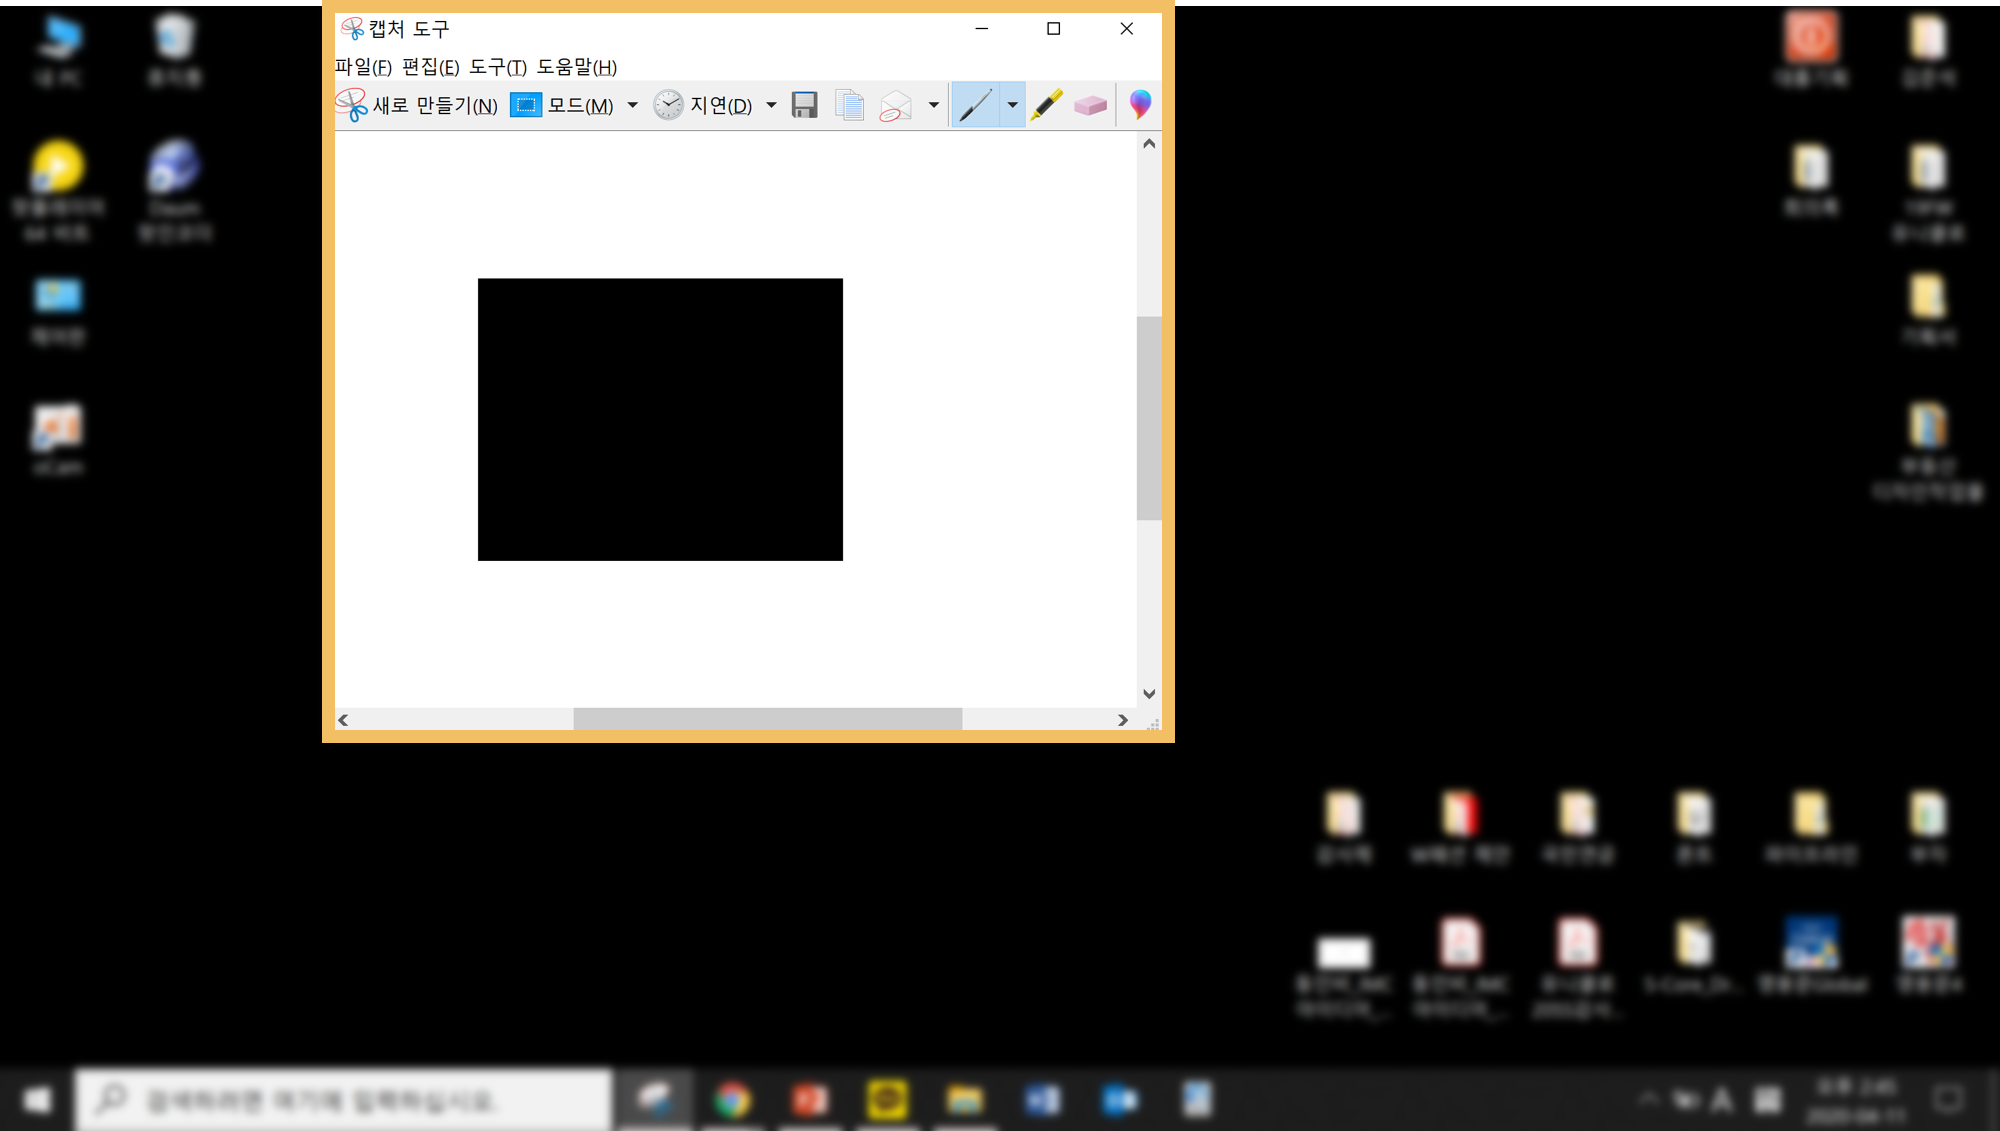Click the vertical scrollbar thumb

(x=1149, y=418)
